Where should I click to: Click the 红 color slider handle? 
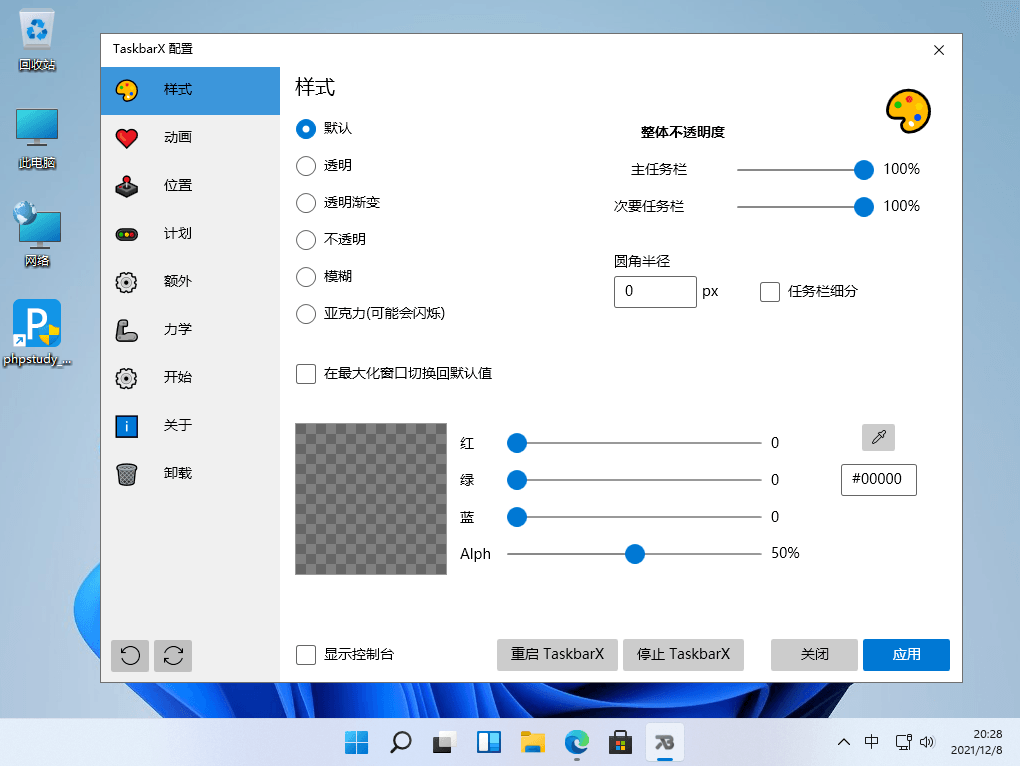coord(517,443)
